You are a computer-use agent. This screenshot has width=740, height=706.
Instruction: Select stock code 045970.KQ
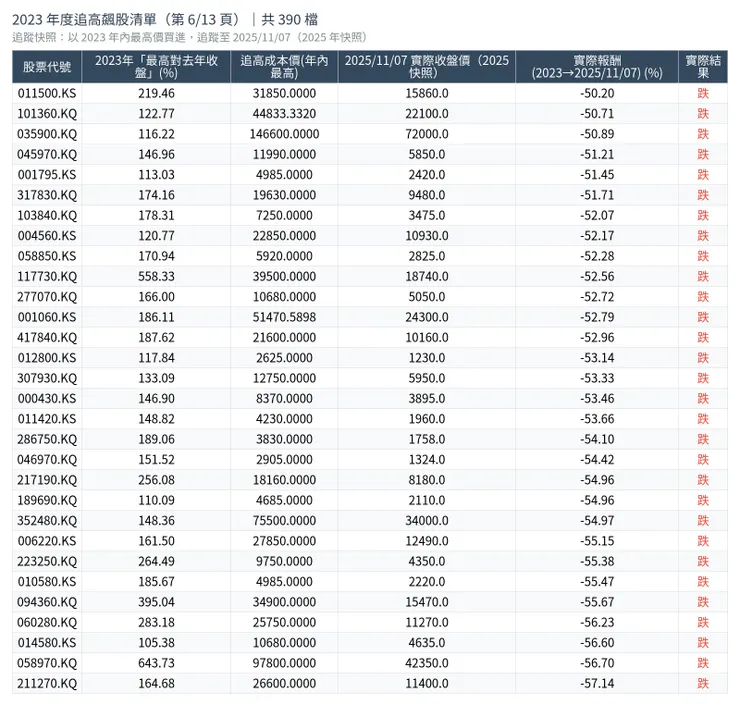pos(47,154)
